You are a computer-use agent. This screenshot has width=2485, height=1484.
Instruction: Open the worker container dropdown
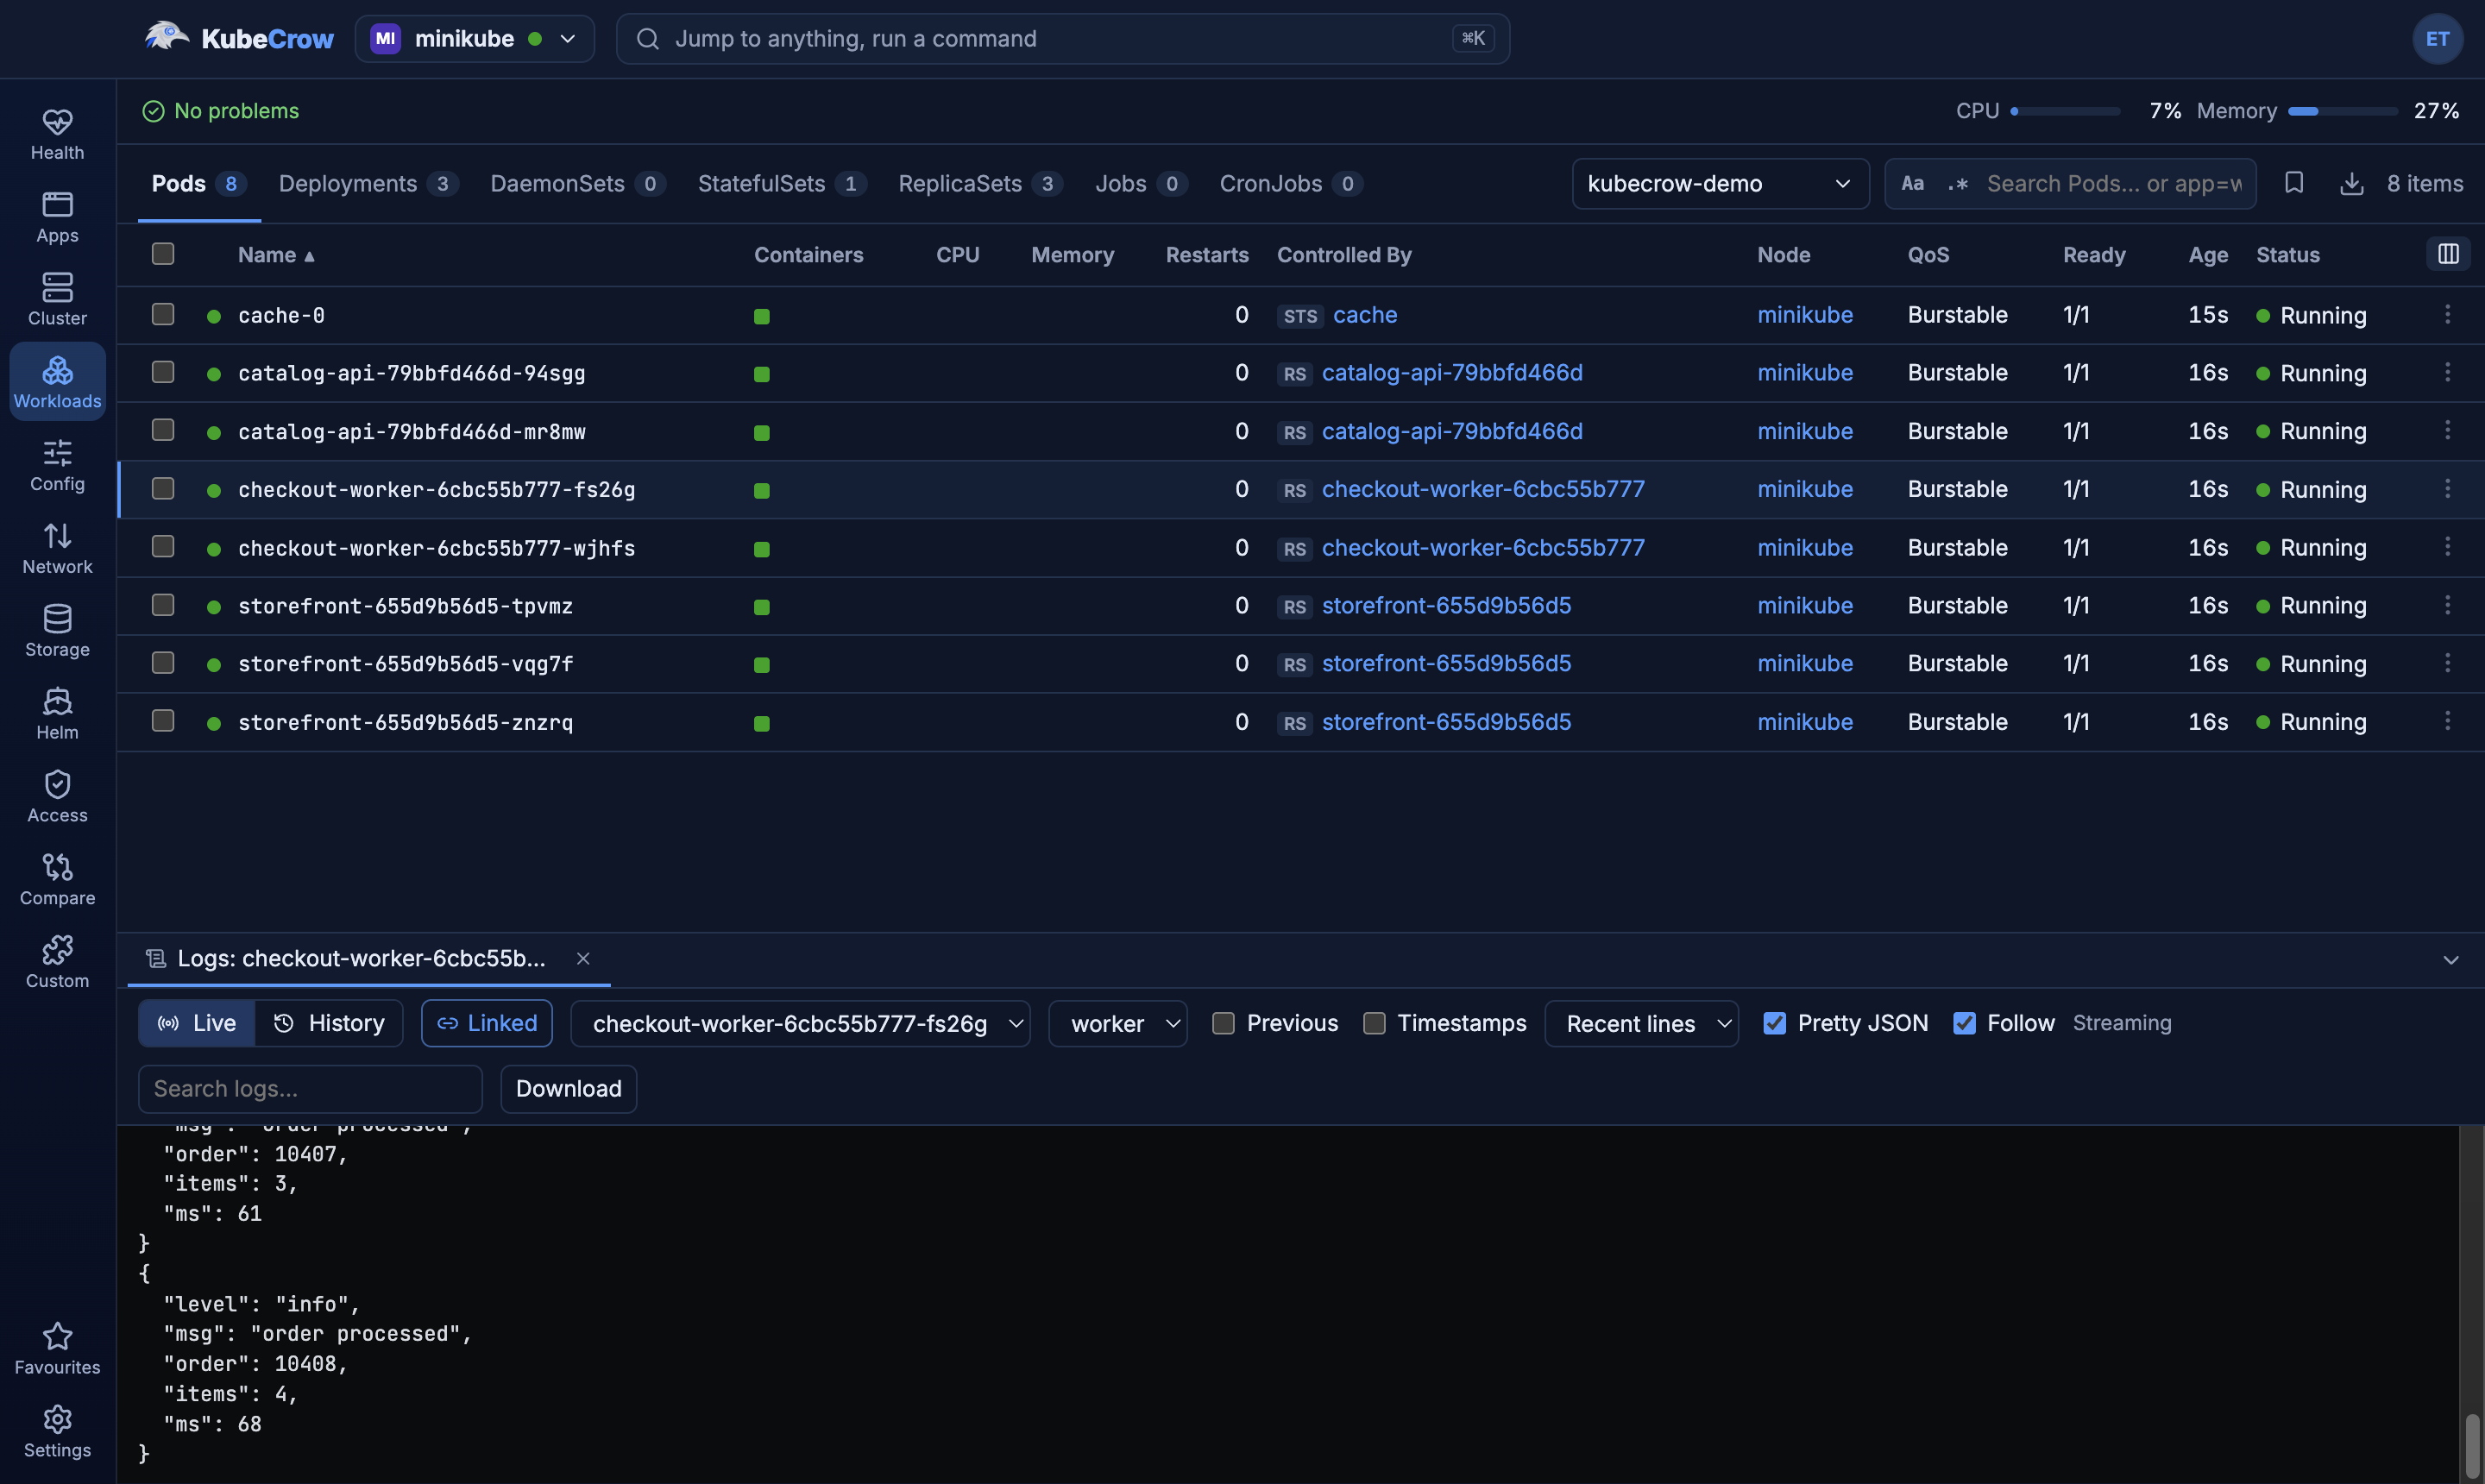click(x=1117, y=1023)
